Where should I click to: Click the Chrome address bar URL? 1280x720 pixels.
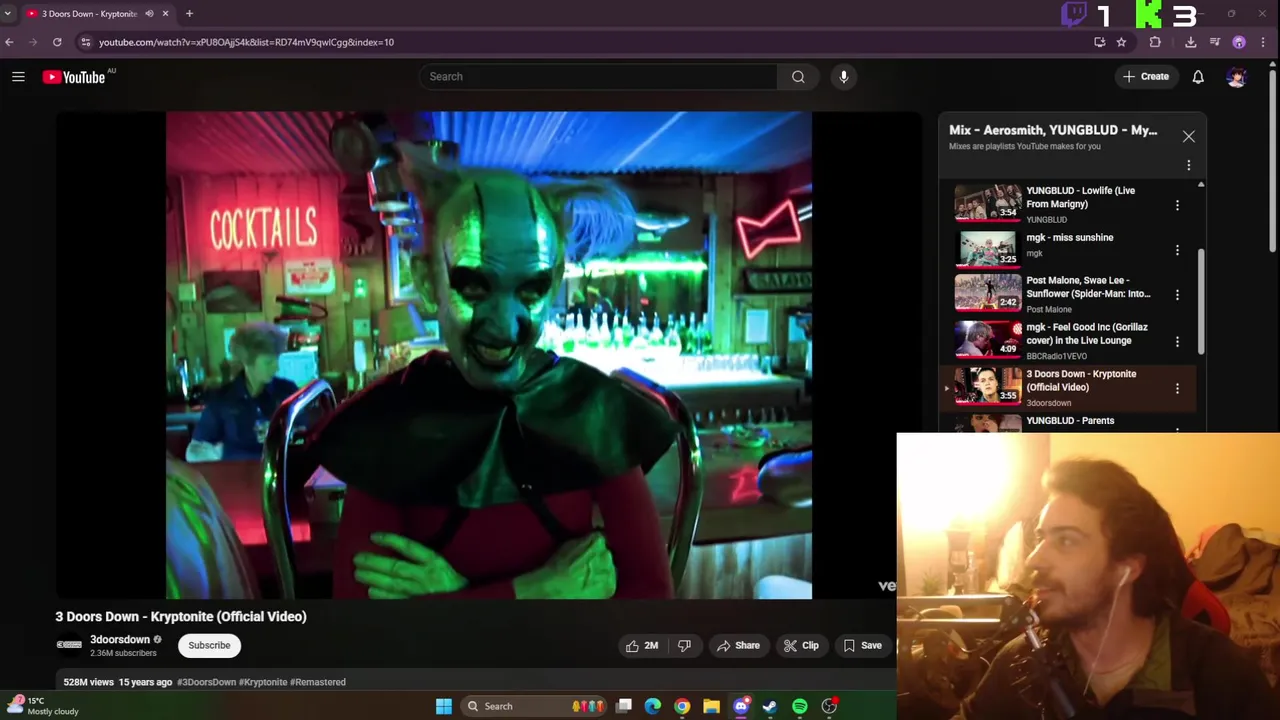pos(246,42)
